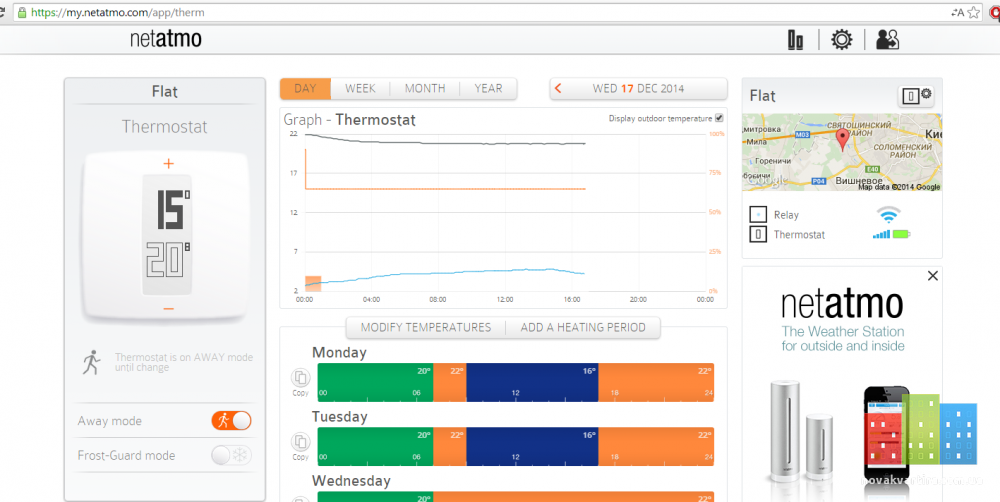Copy Monday's schedule icon
This screenshot has height=502, width=1000.
click(x=300, y=378)
